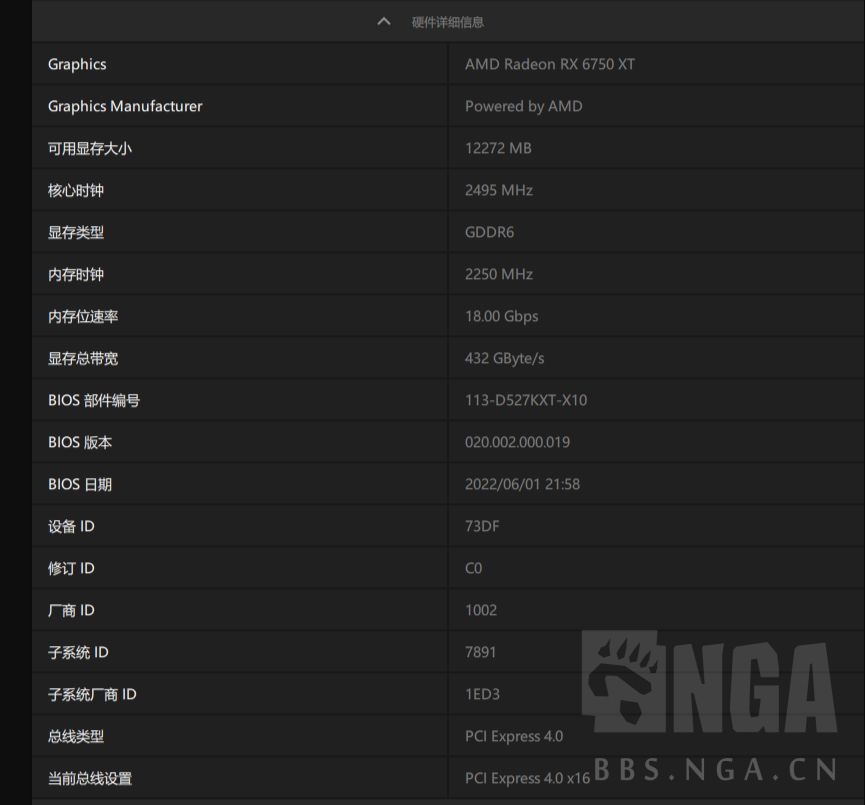
Task: Collapse the 硬件详细信息 section chevron
Action: [383, 21]
